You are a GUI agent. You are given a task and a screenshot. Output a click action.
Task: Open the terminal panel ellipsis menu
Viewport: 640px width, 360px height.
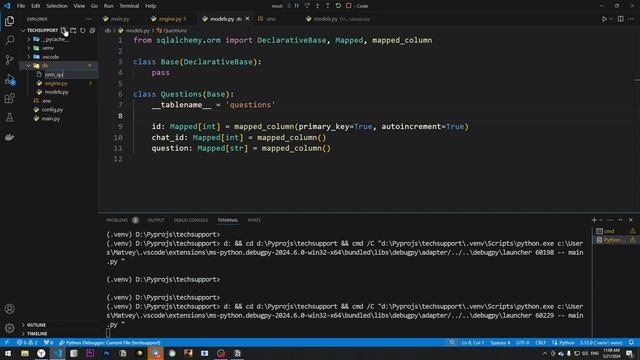(610, 220)
